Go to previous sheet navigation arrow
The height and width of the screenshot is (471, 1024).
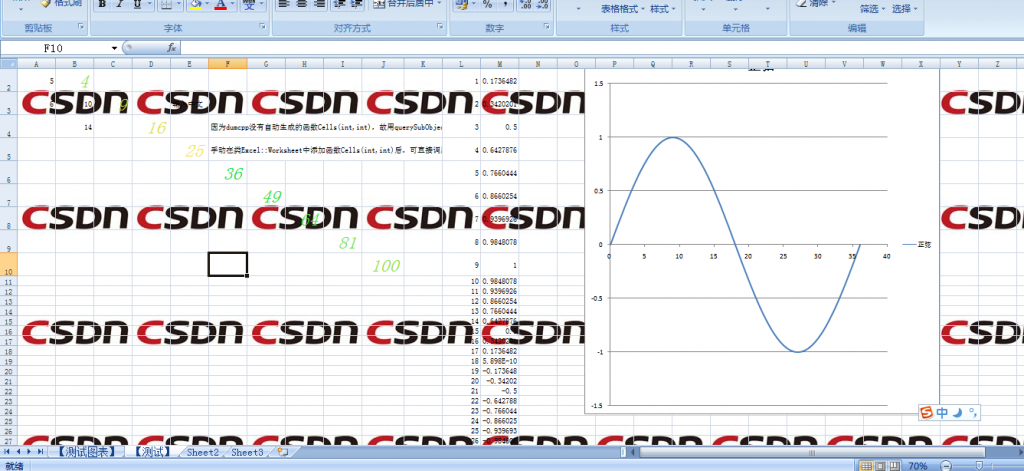click(18, 451)
